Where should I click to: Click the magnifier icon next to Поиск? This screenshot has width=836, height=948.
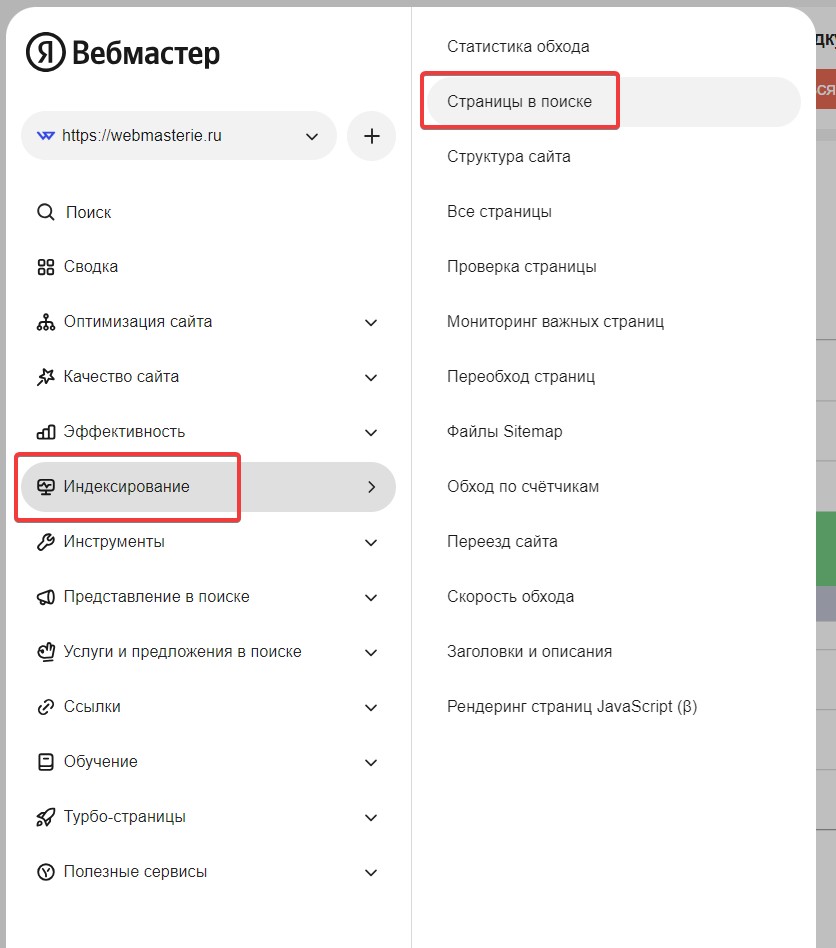coord(45,212)
